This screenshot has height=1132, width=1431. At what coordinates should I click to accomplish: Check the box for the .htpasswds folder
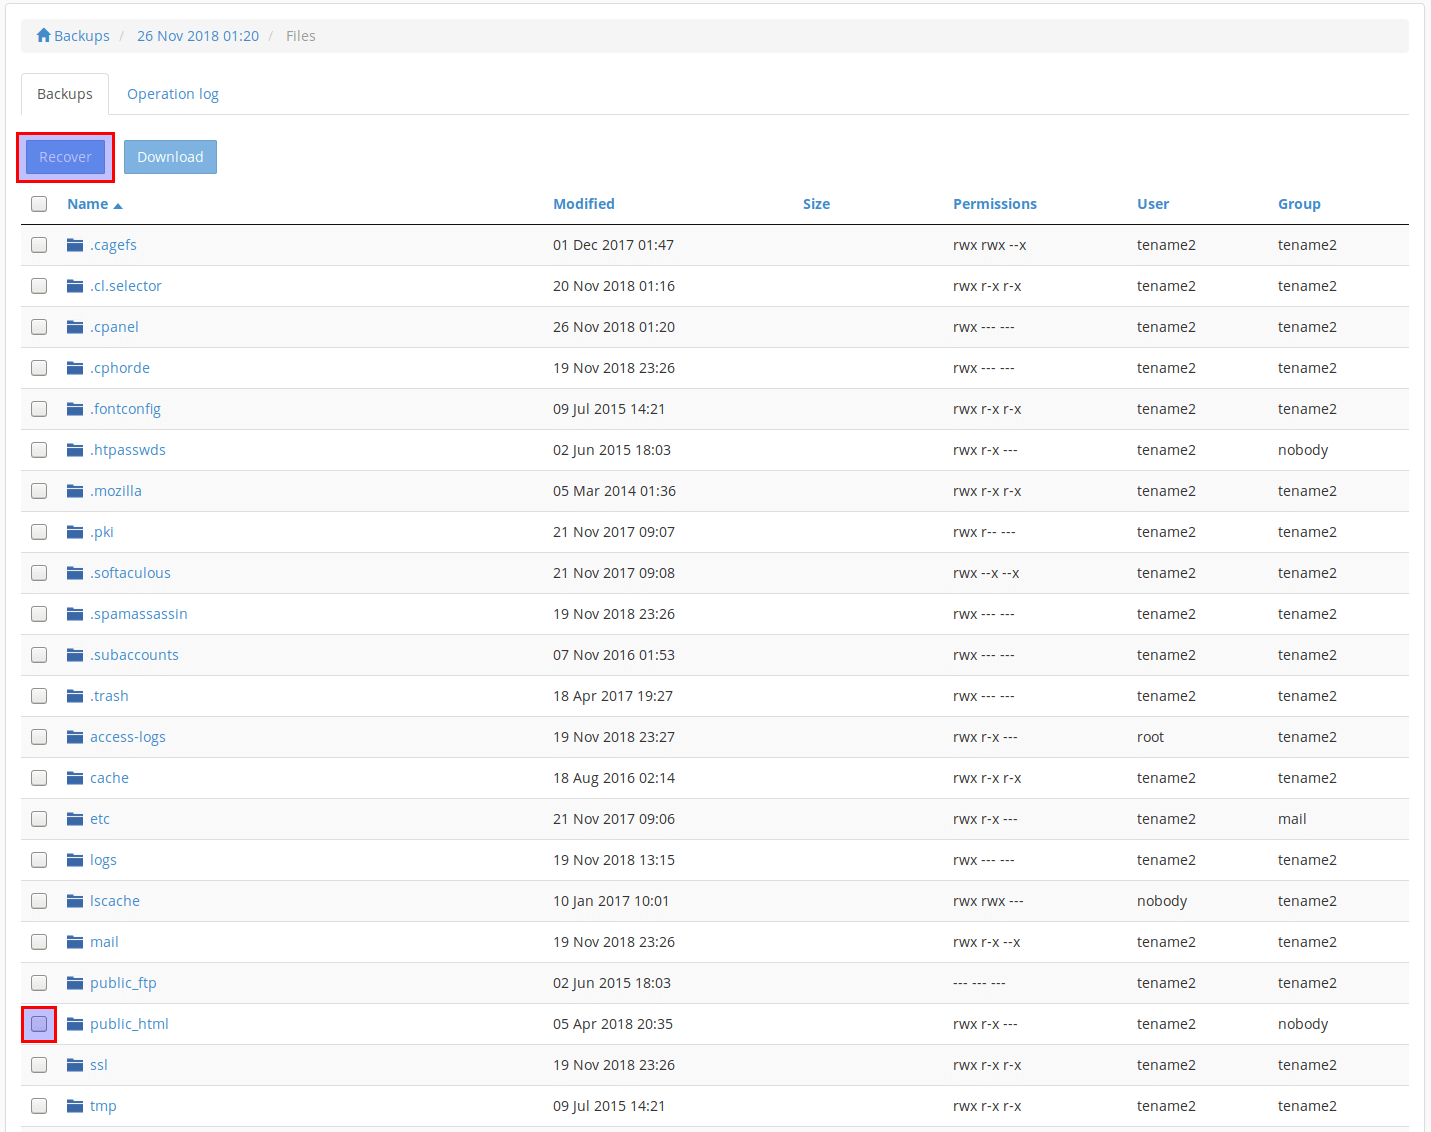[x=39, y=450]
